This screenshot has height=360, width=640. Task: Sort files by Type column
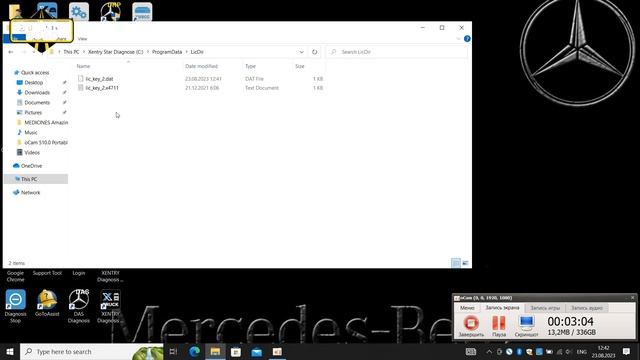point(250,66)
